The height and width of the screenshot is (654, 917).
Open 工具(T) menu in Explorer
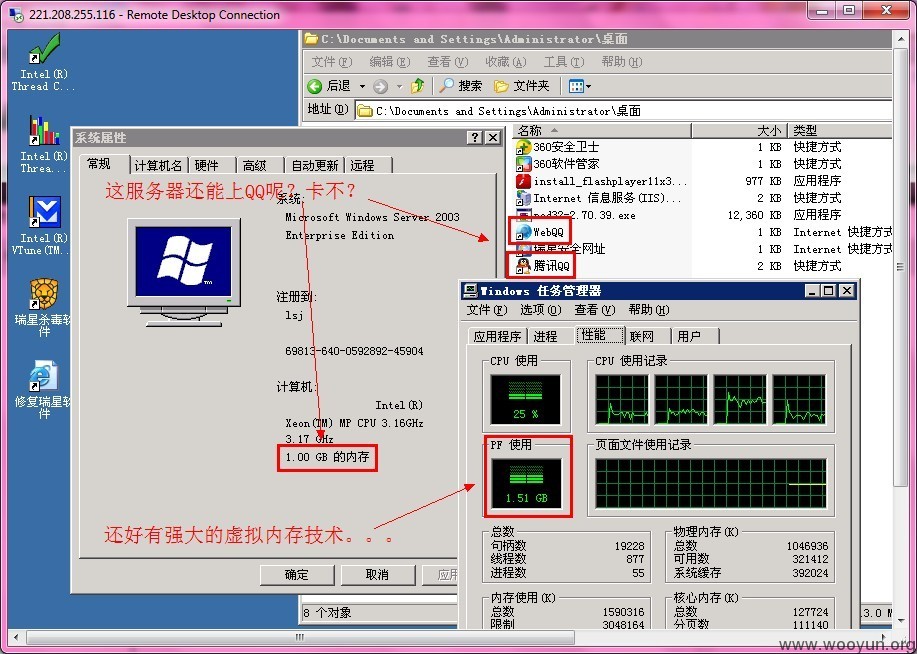564,62
